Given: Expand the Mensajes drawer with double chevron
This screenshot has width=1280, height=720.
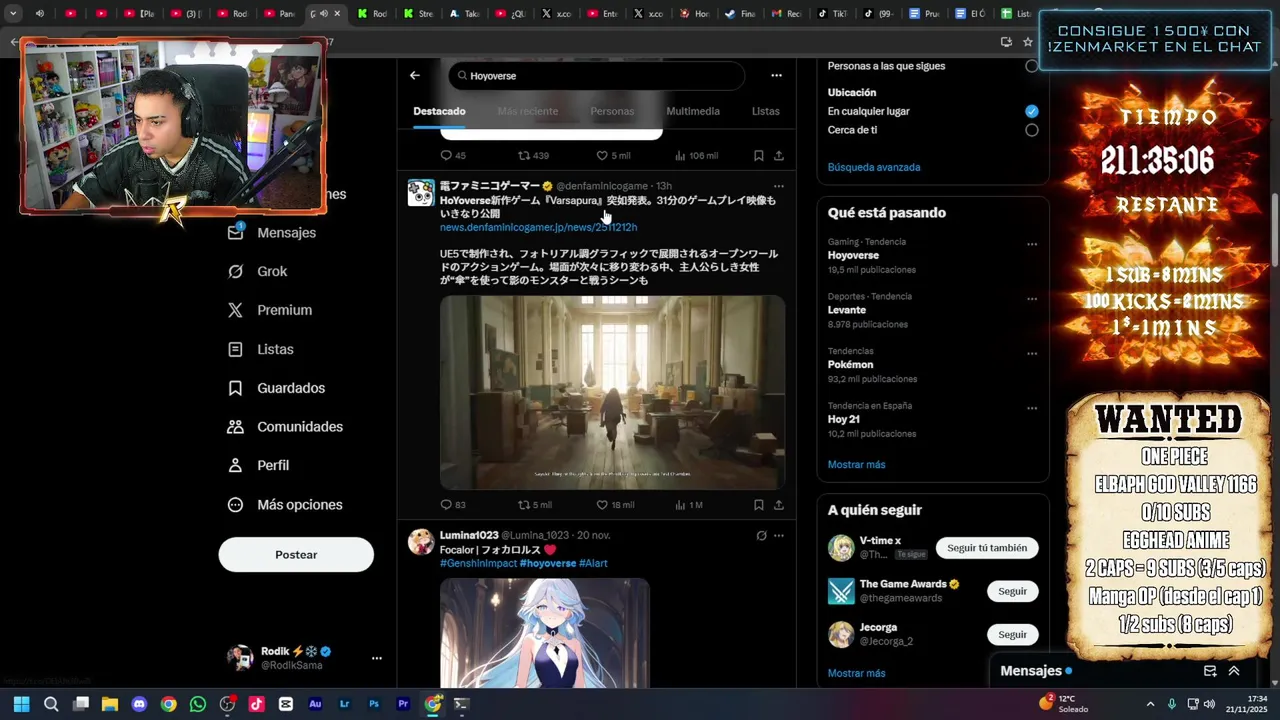Looking at the screenshot, I should coord(1234,671).
